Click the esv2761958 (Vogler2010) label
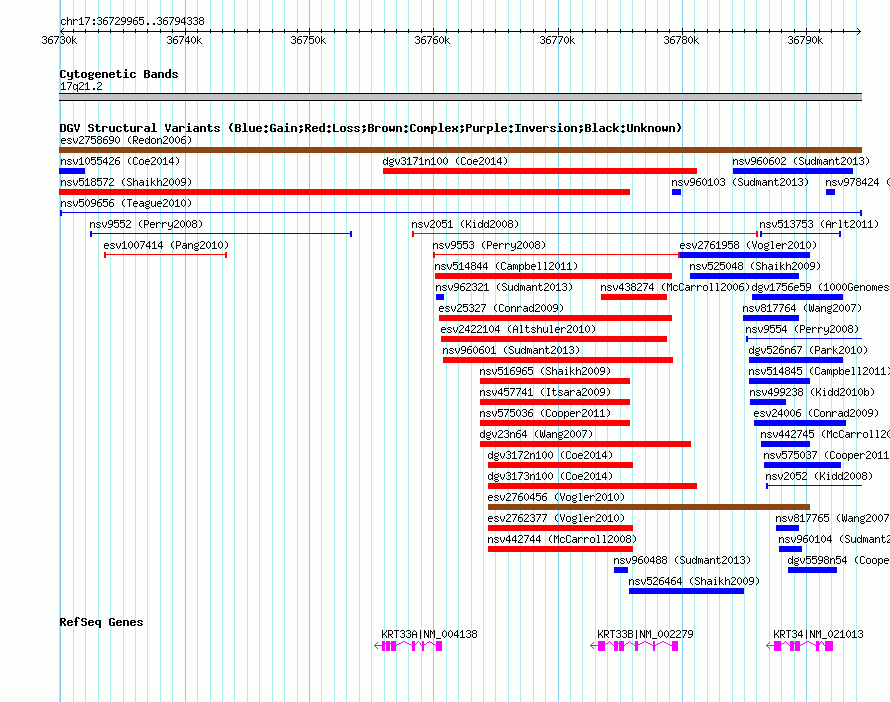The width and height of the screenshot is (890, 702). (748, 245)
